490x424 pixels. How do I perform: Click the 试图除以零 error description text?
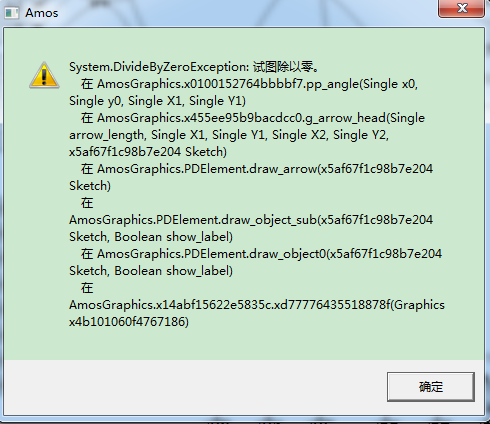coord(286,67)
